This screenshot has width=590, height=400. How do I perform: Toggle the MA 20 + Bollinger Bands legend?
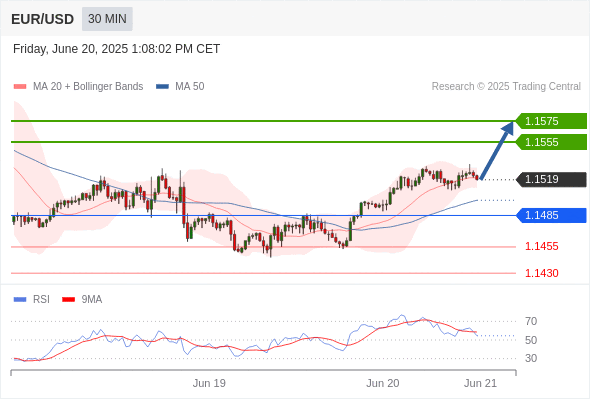[78, 87]
